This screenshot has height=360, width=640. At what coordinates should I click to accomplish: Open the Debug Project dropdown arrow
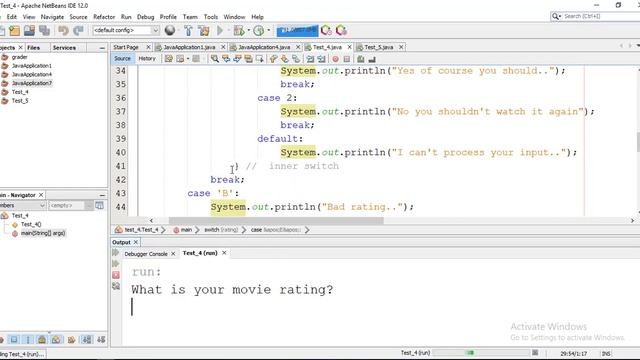click(x=249, y=30)
